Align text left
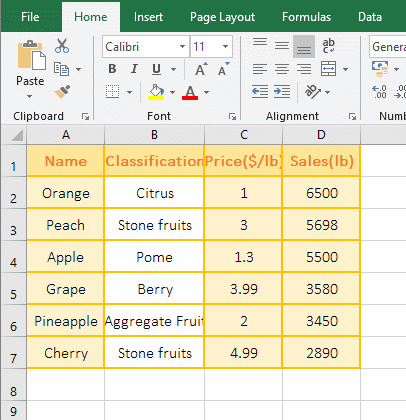 260,69
